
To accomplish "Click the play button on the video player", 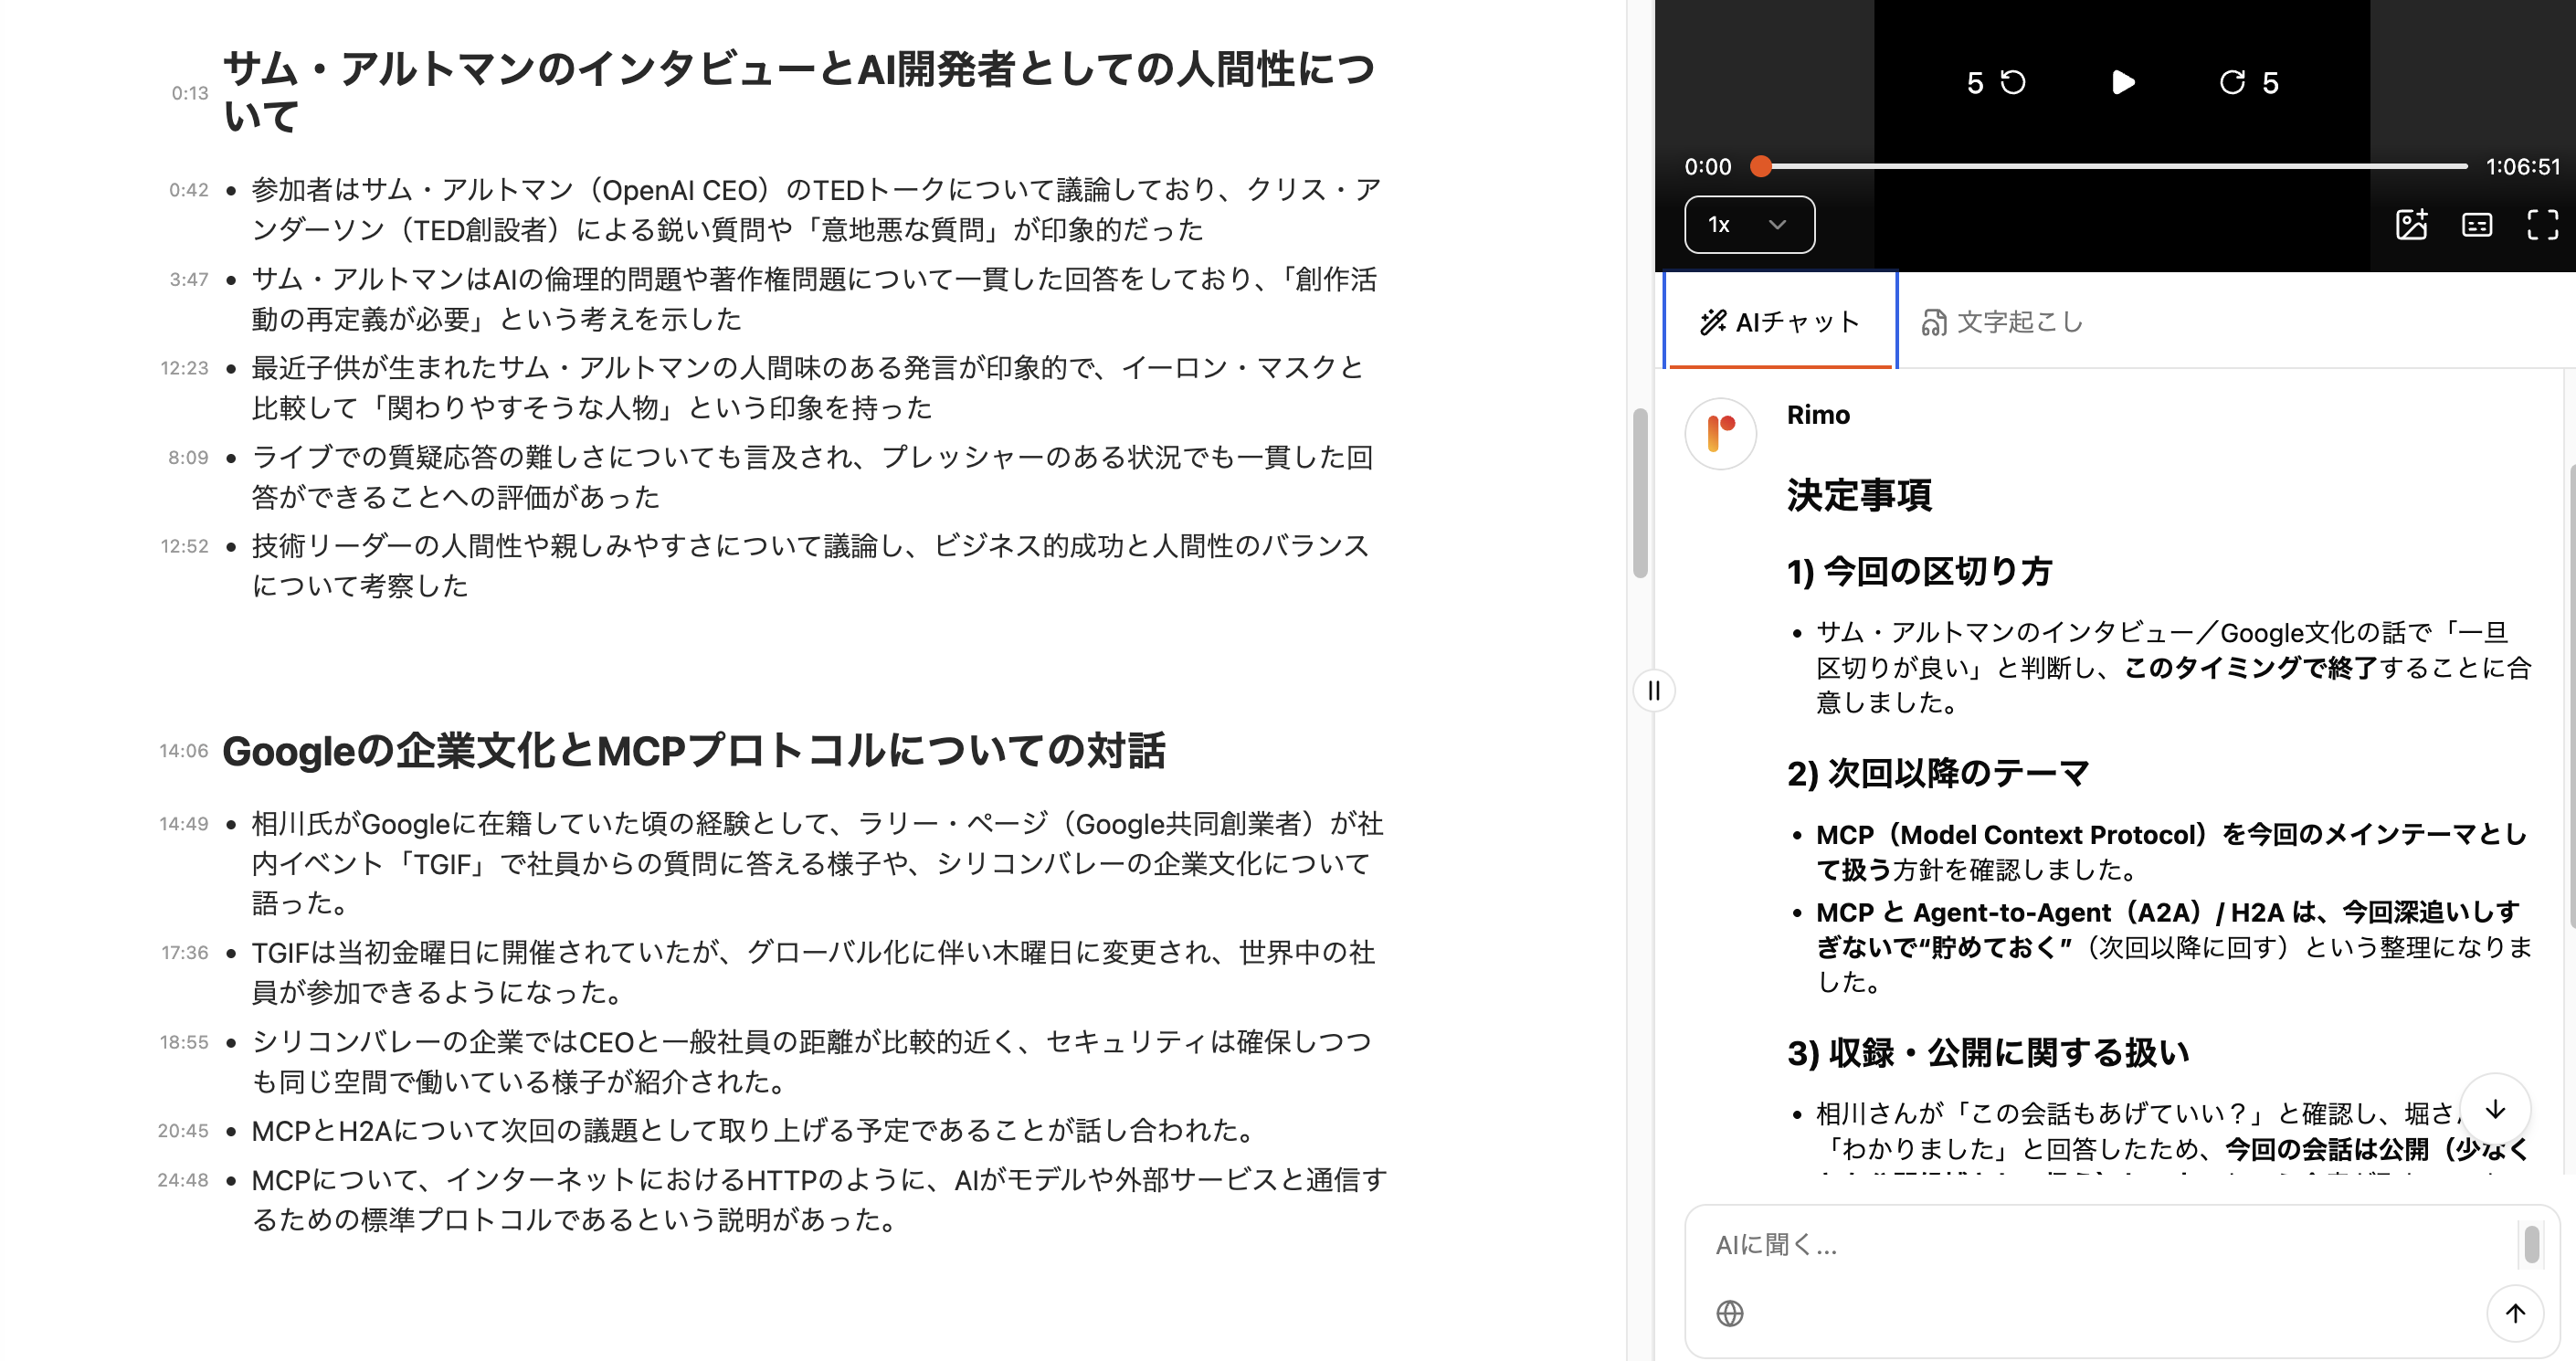I will coord(2124,83).
